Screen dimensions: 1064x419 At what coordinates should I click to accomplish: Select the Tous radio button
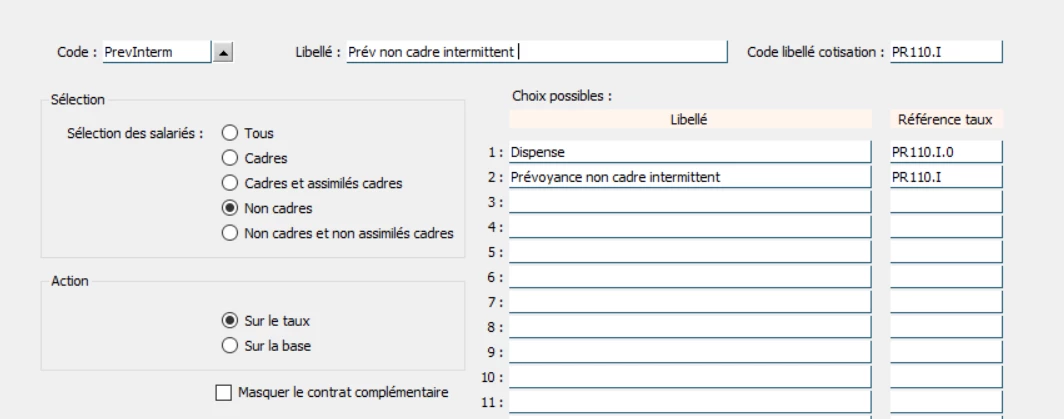point(229,133)
